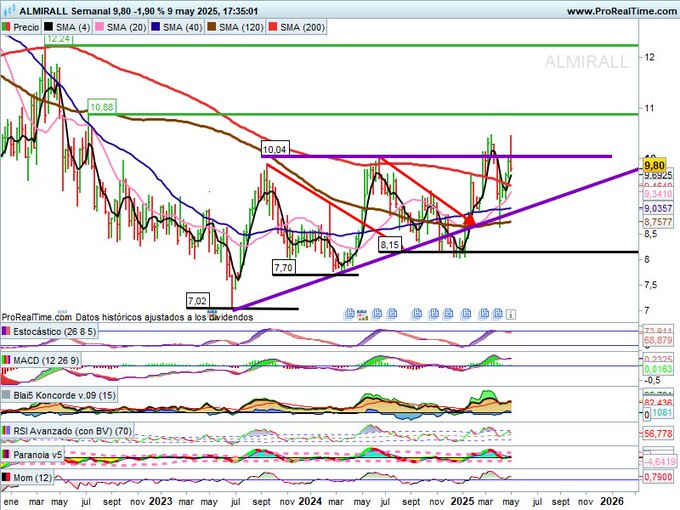Image resolution: width=680 pixels, height=510 pixels.
Task: Click the 9,0357 SMA value on the price axis
Action: [x=658, y=208]
